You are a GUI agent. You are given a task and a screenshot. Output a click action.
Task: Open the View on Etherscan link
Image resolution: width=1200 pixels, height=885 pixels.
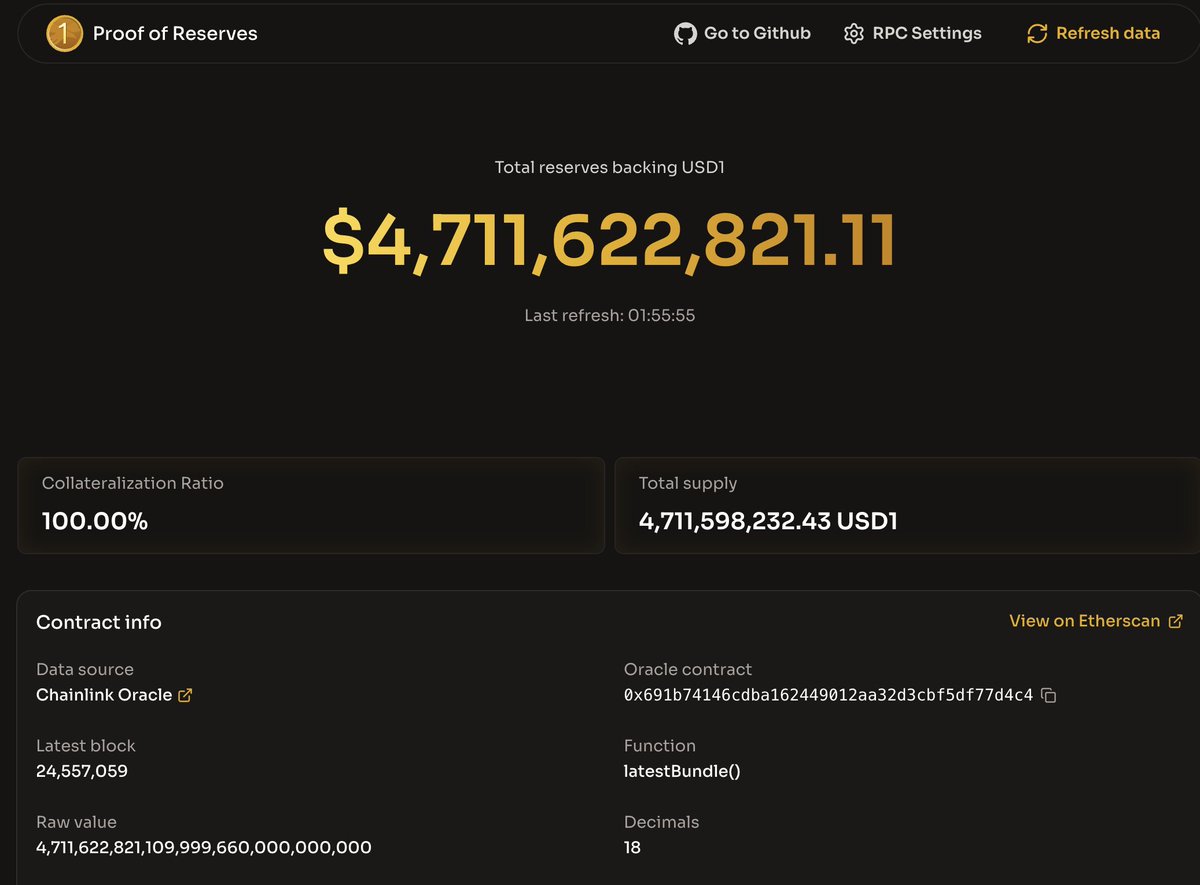tap(1084, 621)
